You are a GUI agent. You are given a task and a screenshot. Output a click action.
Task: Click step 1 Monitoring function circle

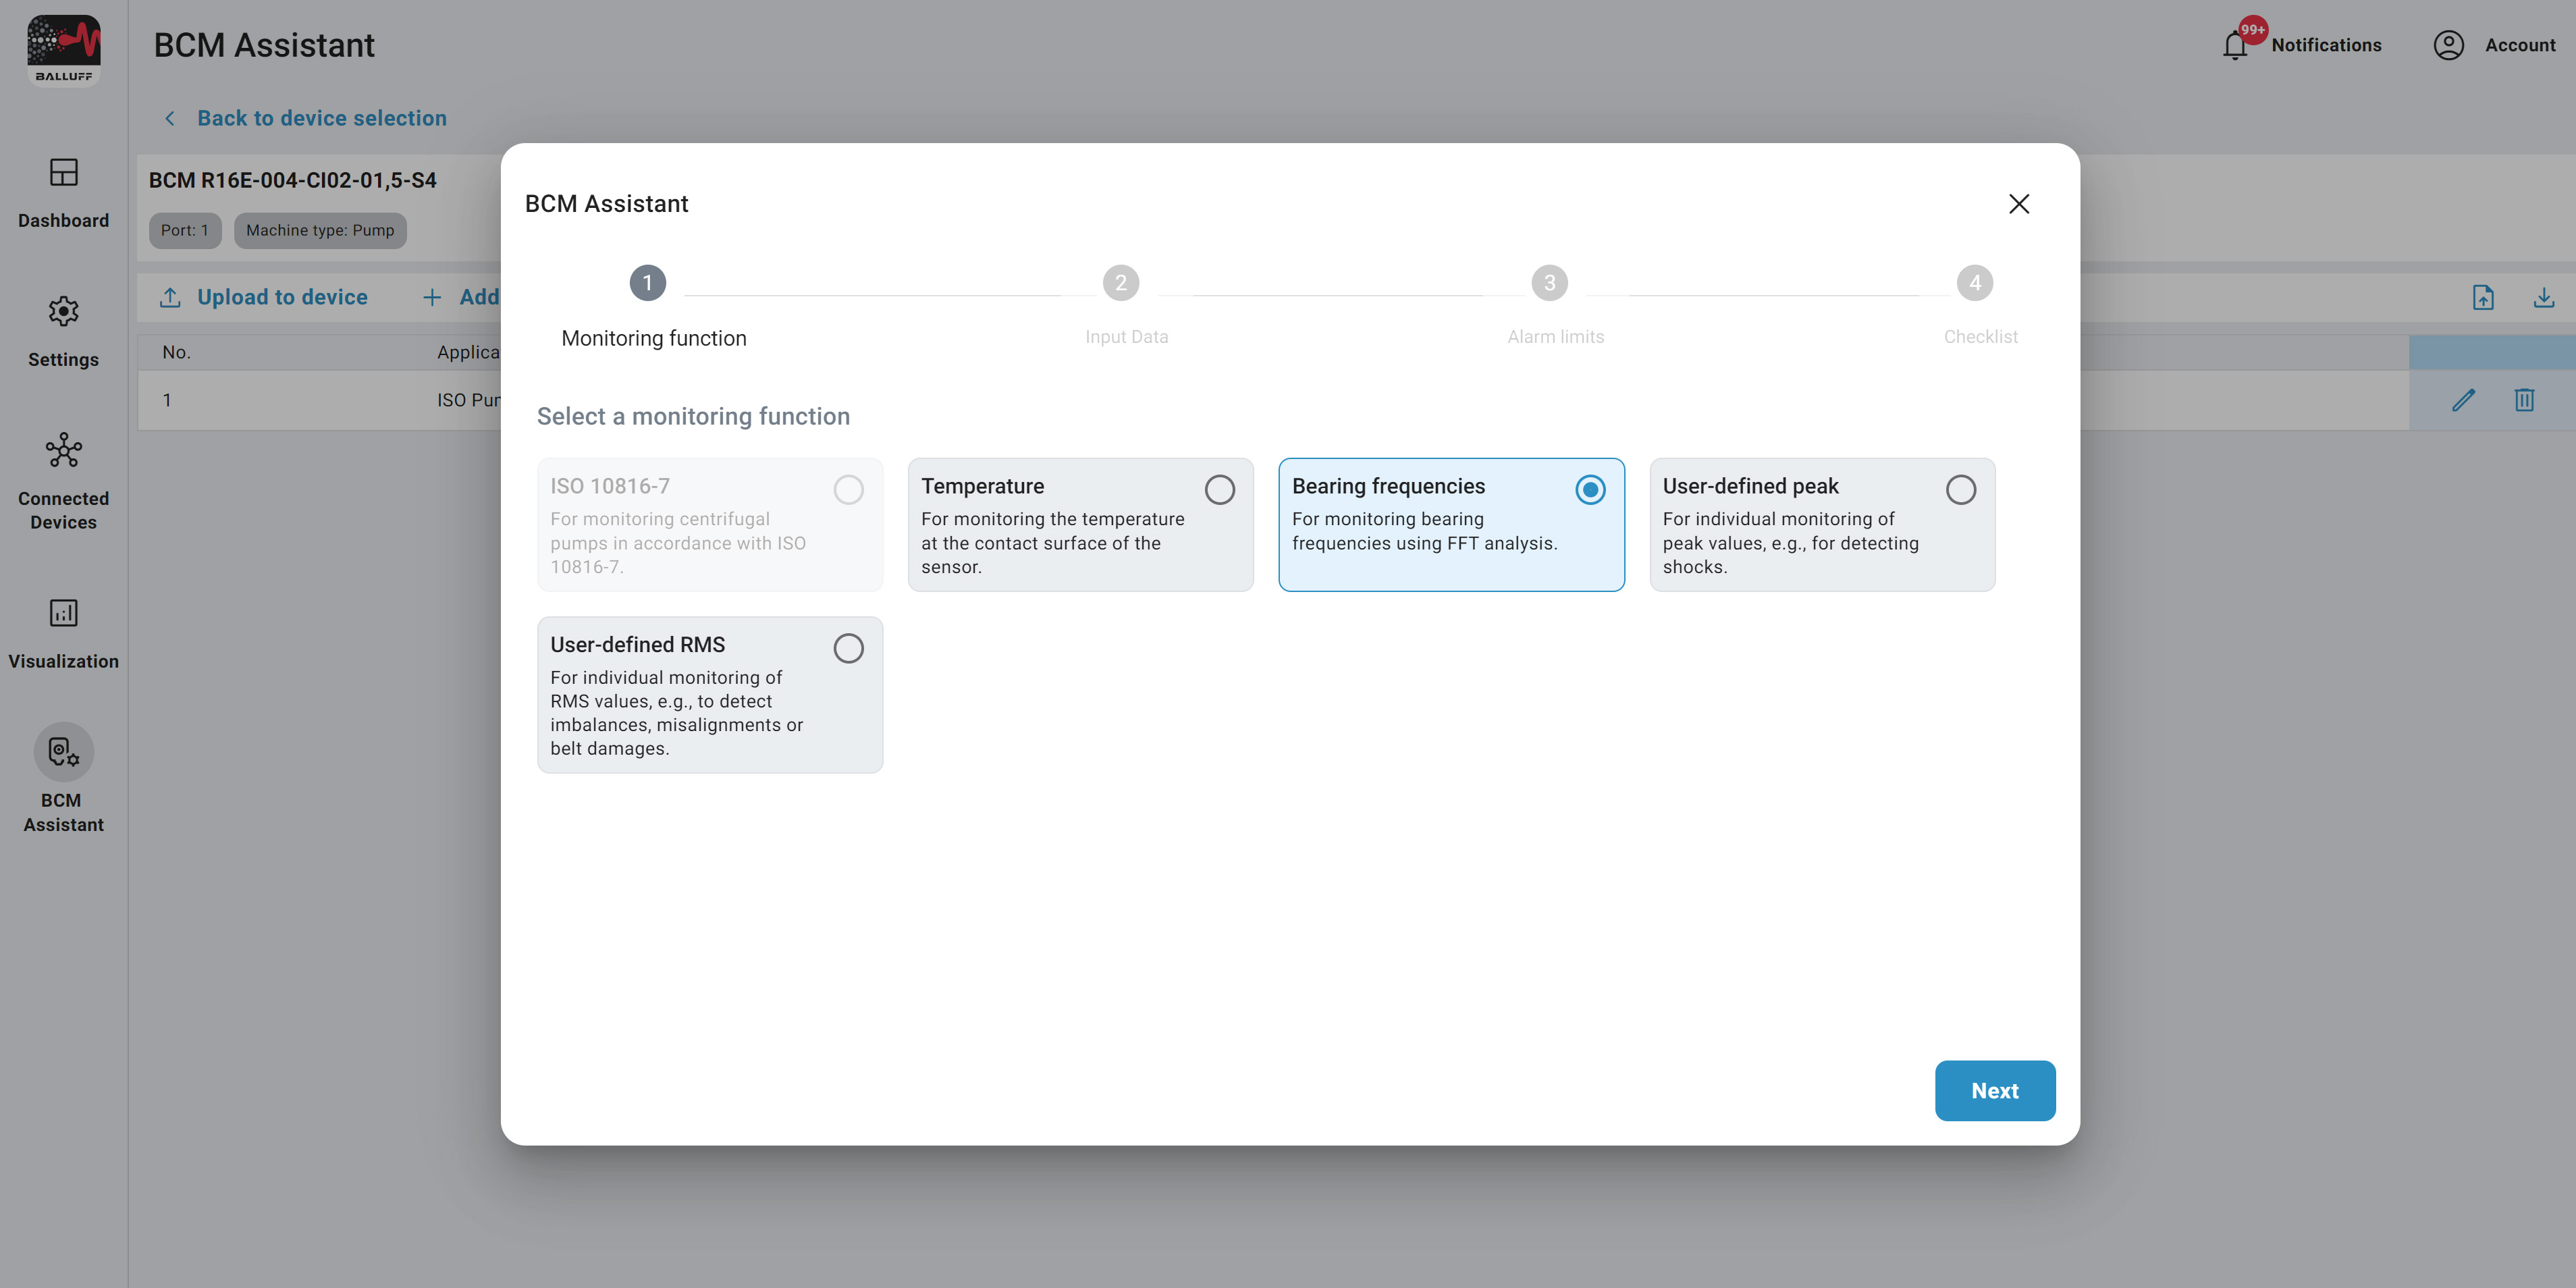(x=647, y=283)
